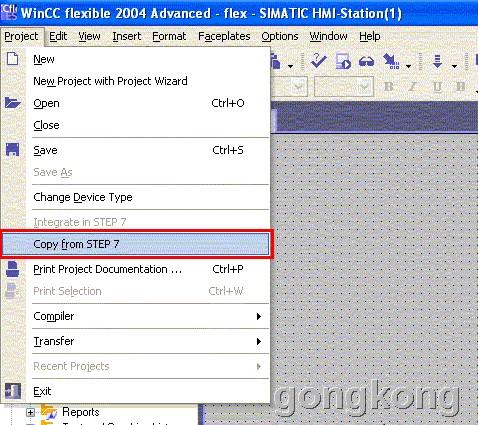Viewport: 478px width, 425px height.
Task: Expand the Compiler submenu
Action: click(135, 316)
